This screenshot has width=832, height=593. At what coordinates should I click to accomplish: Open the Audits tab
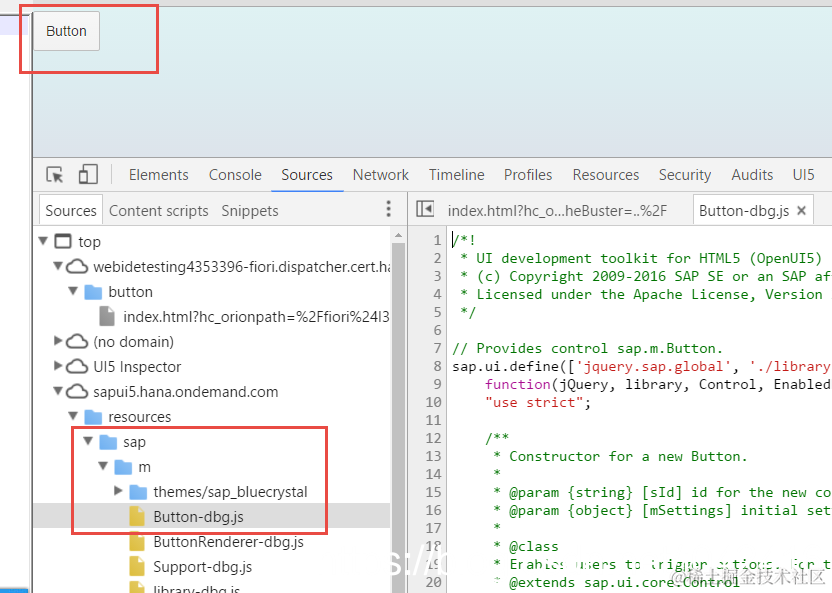click(x=752, y=175)
